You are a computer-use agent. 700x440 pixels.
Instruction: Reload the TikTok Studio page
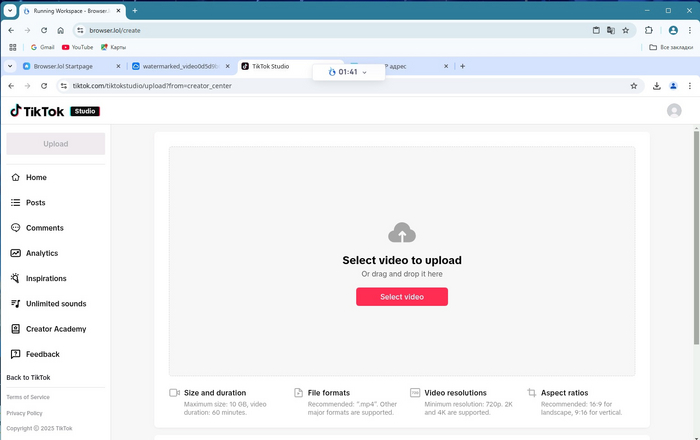click(x=44, y=86)
